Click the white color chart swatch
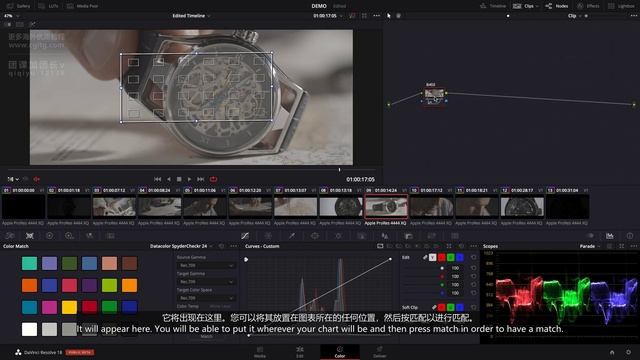Screen dimensions: 640x360 coord(29,329)
